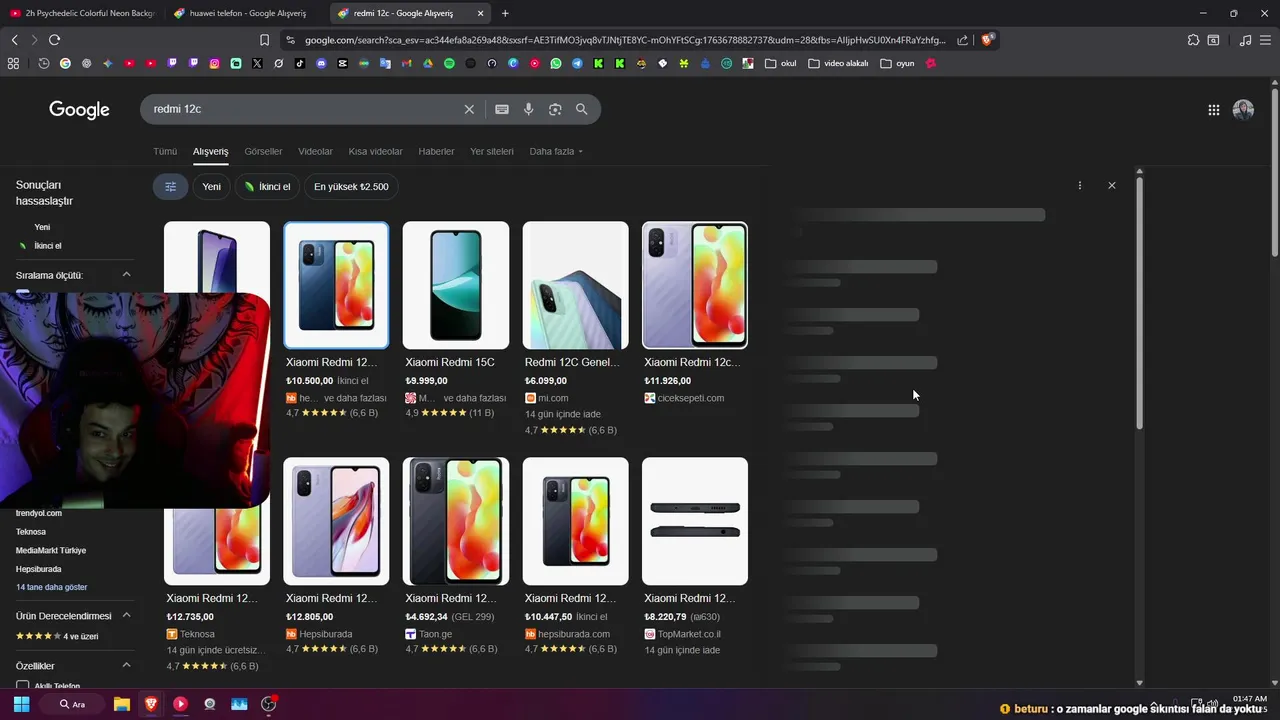
Task: Switch to the 'Görseller' search tab
Action: pyautogui.click(x=263, y=152)
